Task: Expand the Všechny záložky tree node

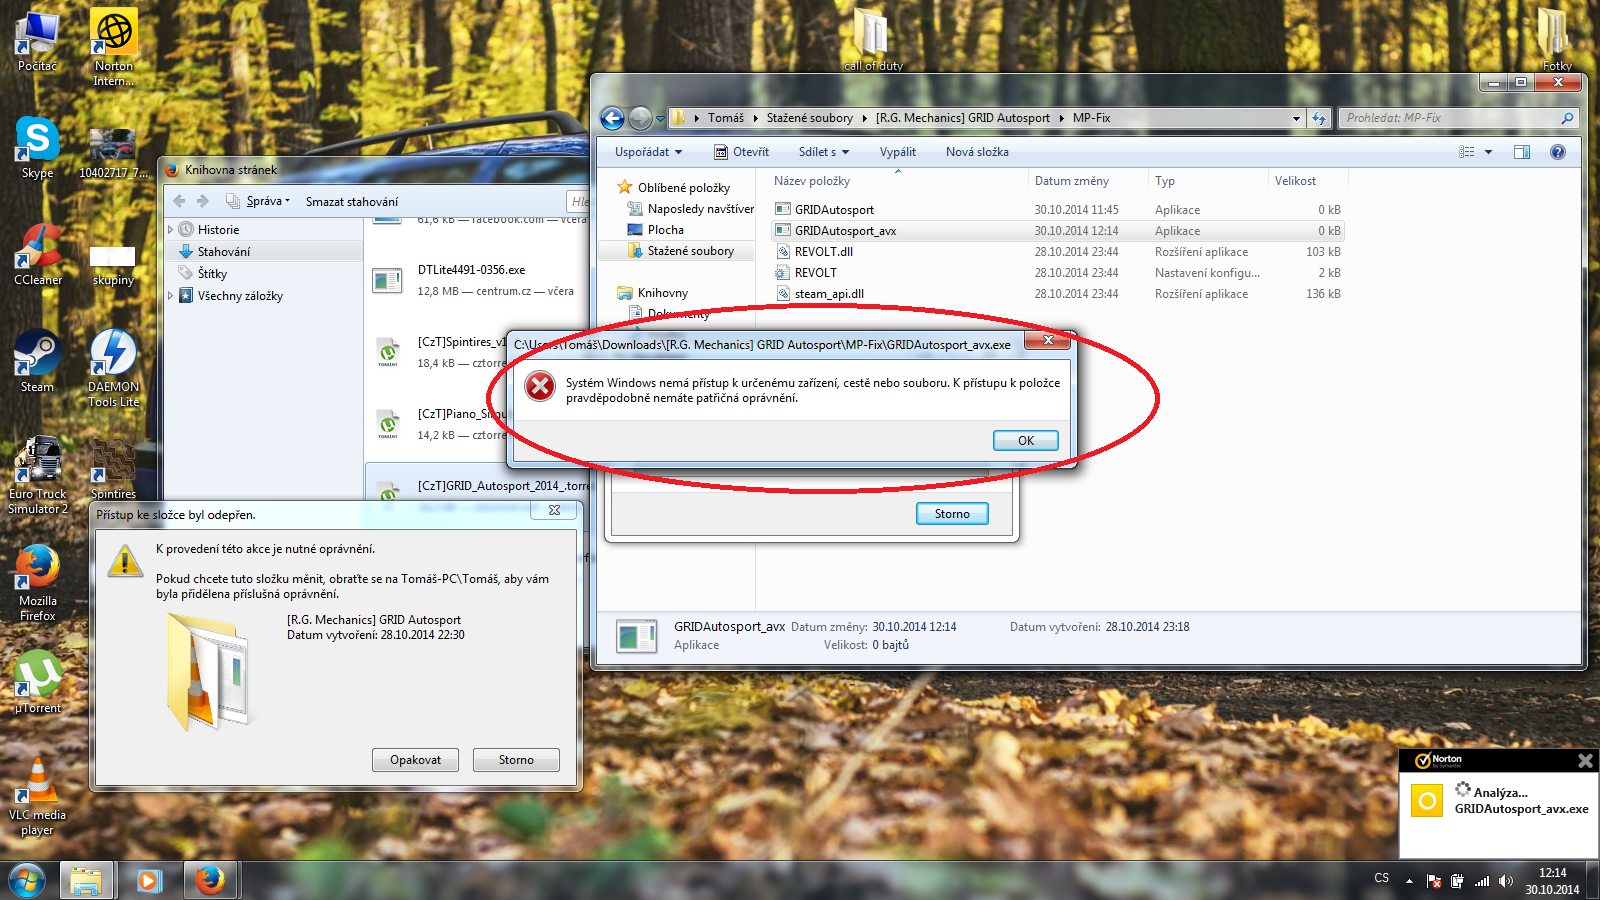Action: click(171, 296)
